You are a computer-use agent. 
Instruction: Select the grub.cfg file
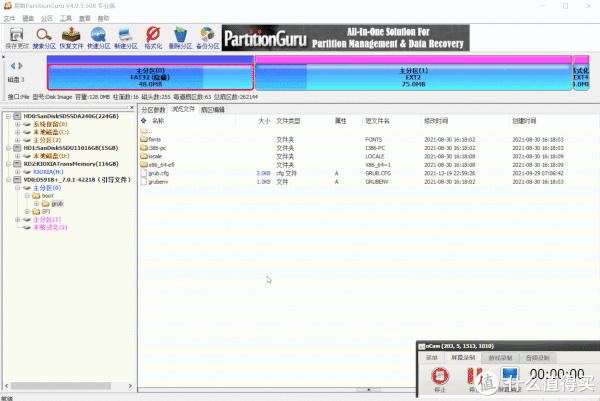[155, 173]
